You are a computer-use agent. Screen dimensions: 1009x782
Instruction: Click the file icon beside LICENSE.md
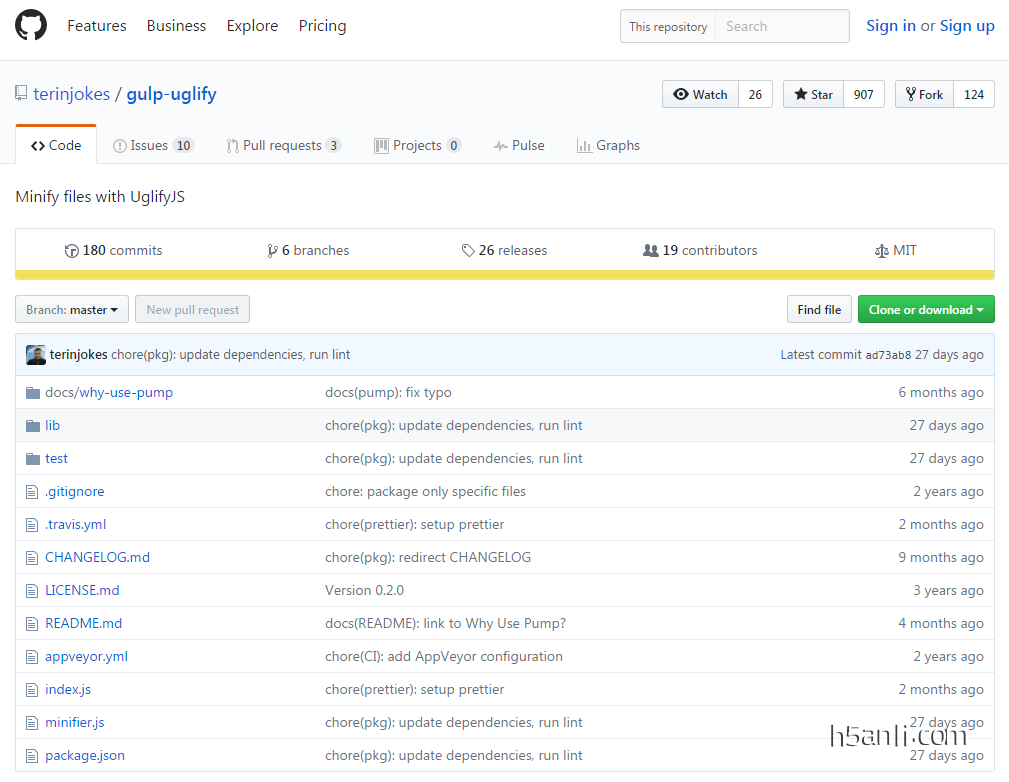click(32, 590)
